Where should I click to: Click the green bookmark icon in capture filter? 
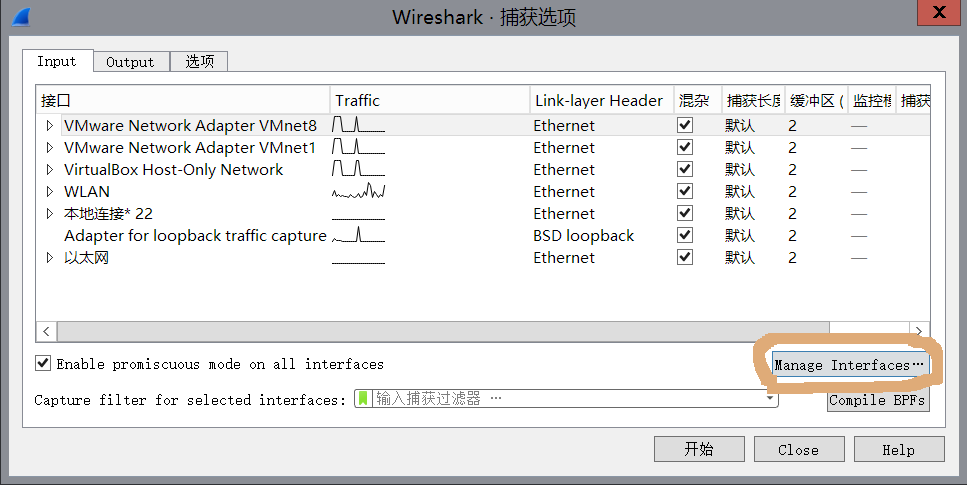(363, 398)
